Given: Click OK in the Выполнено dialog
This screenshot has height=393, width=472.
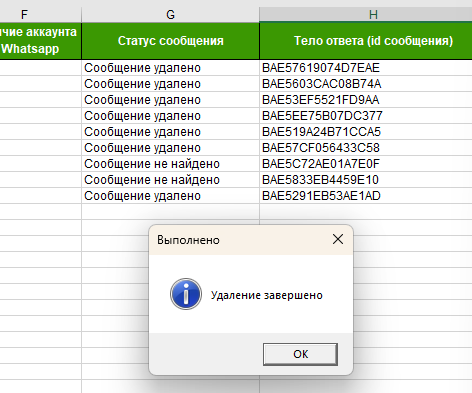Looking at the screenshot, I should click(x=300, y=354).
